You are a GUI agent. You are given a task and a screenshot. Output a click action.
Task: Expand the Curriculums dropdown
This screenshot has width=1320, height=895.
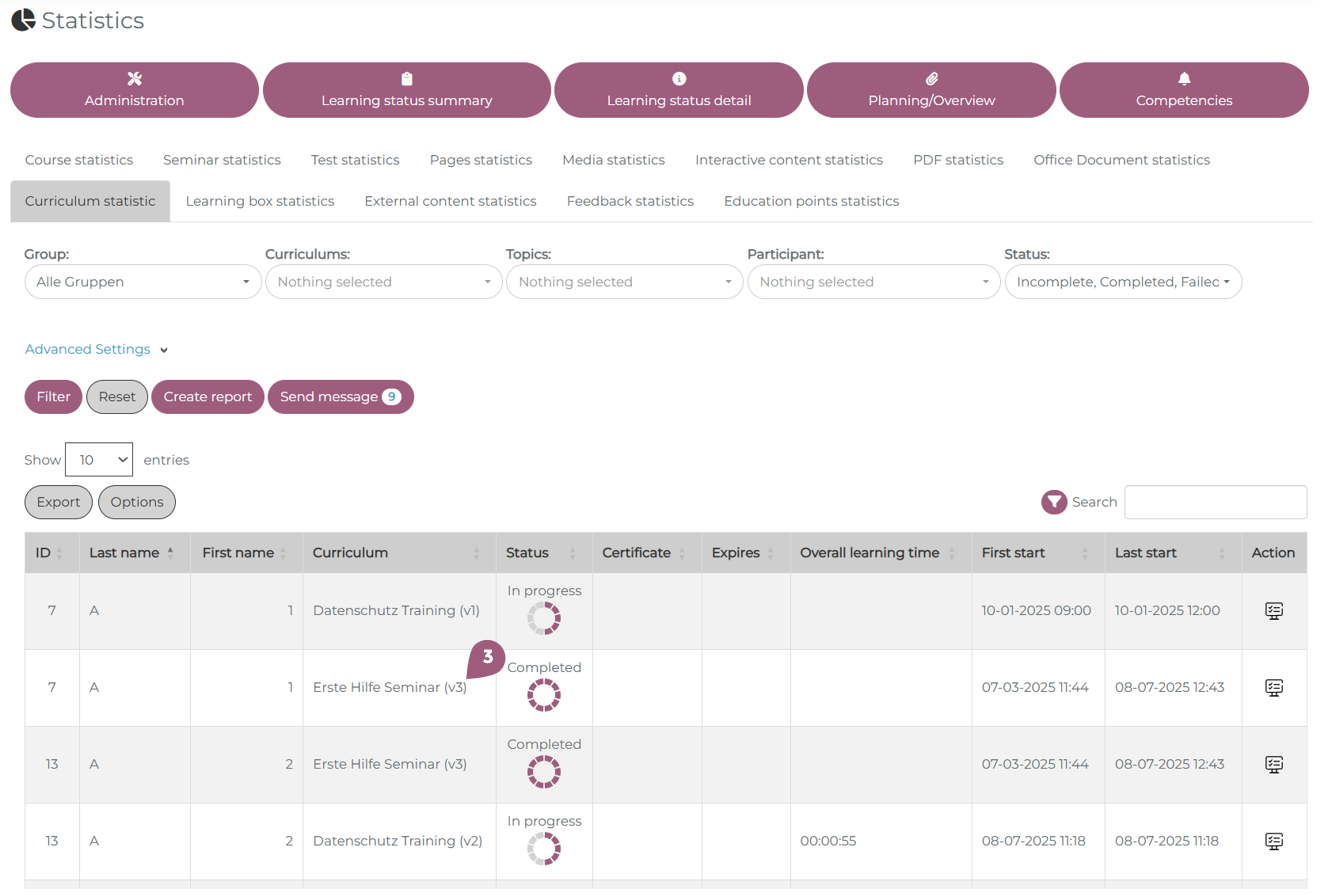(383, 282)
